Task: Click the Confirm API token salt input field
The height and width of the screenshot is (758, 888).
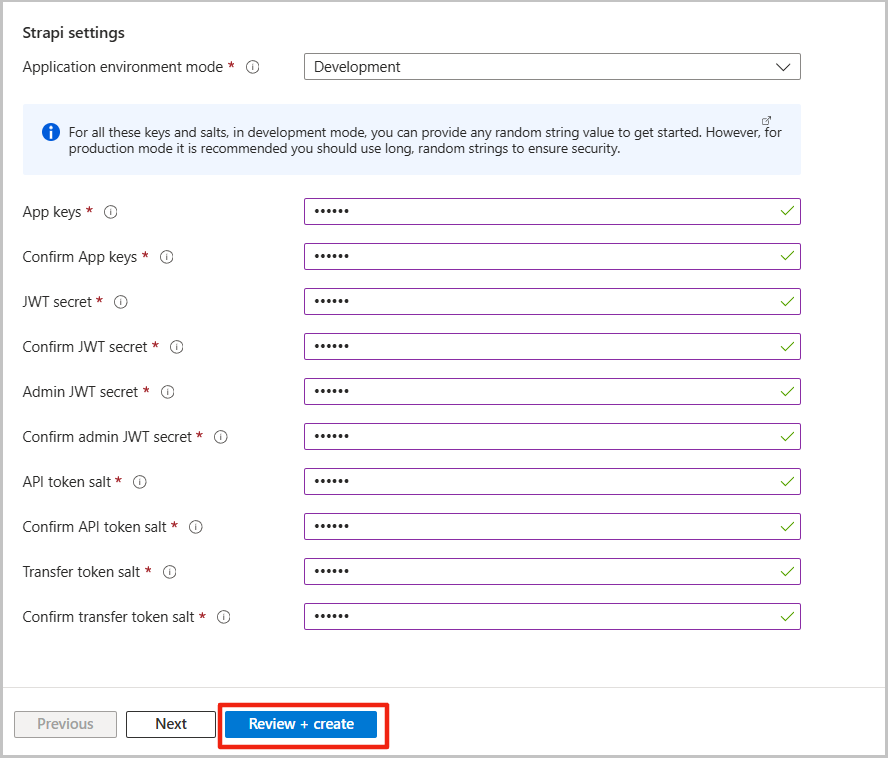Action: [x=550, y=526]
